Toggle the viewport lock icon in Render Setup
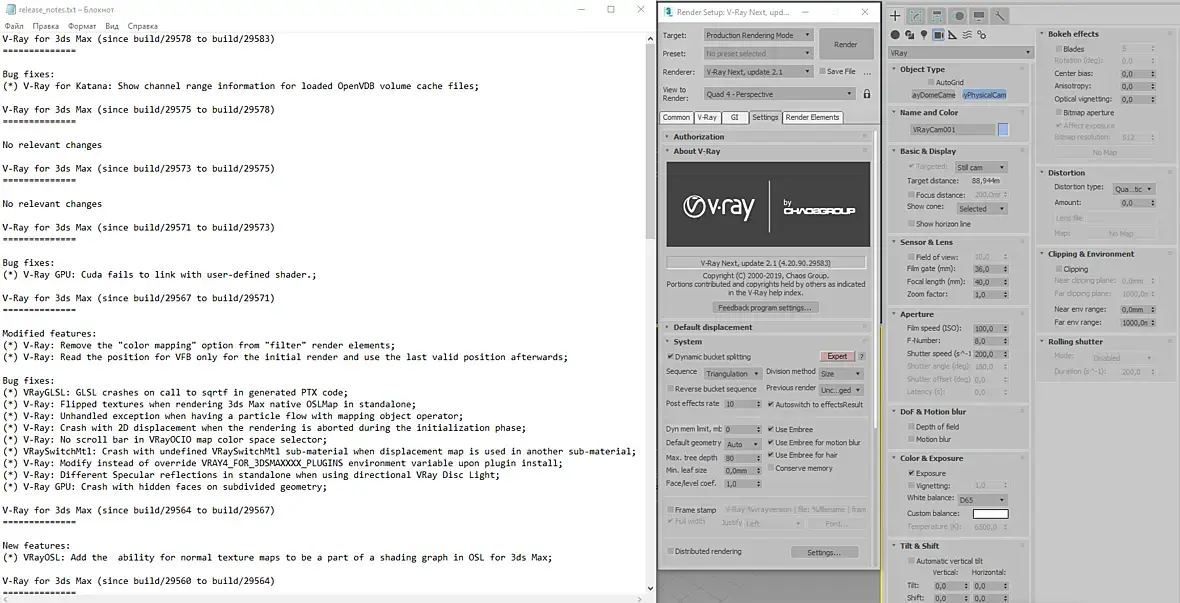This screenshot has width=1180, height=603. point(866,94)
